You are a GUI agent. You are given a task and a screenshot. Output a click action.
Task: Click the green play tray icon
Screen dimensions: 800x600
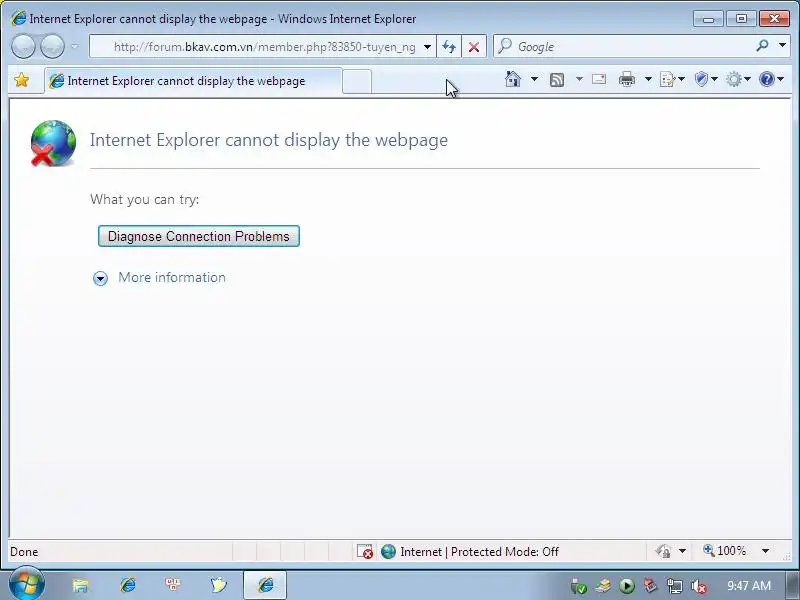pos(627,586)
